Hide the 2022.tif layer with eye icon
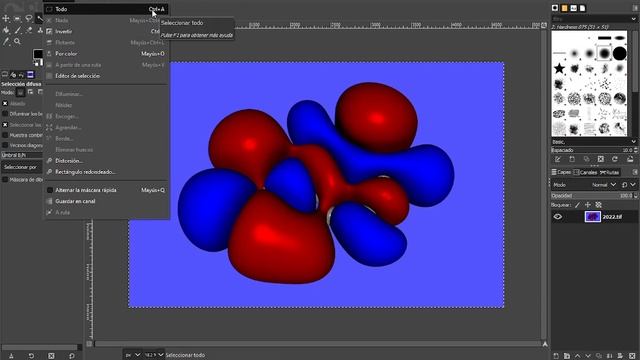This screenshot has height=360, width=640. click(558, 217)
